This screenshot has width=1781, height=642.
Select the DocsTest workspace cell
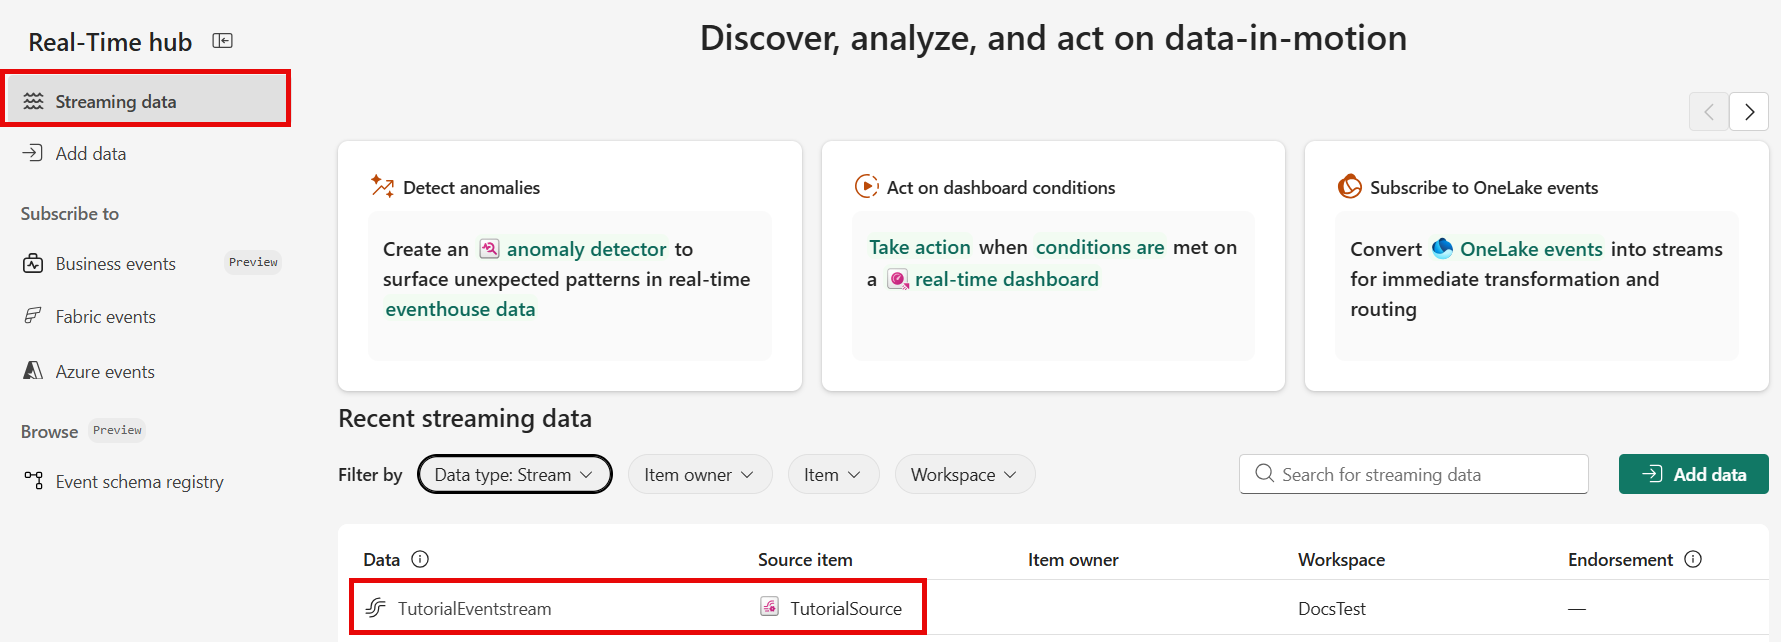pyautogui.click(x=1331, y=608)
